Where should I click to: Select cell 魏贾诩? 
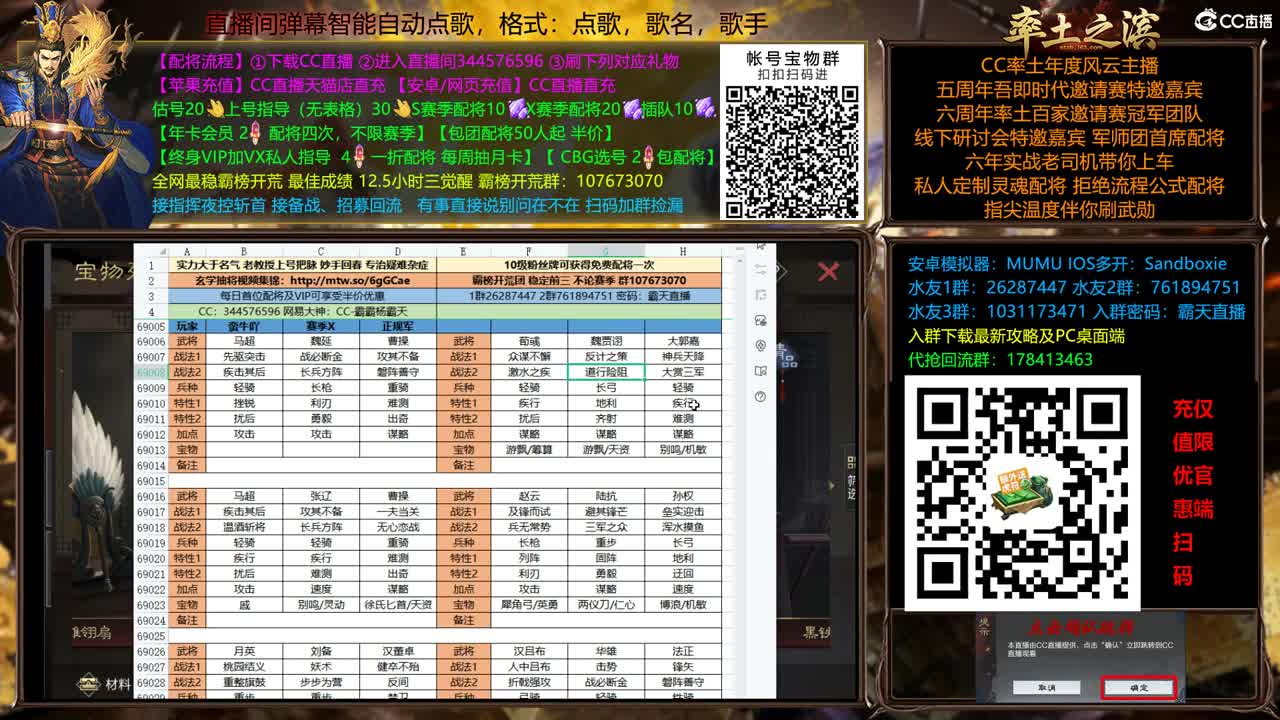pyautogui.click(x=606, y=341)
